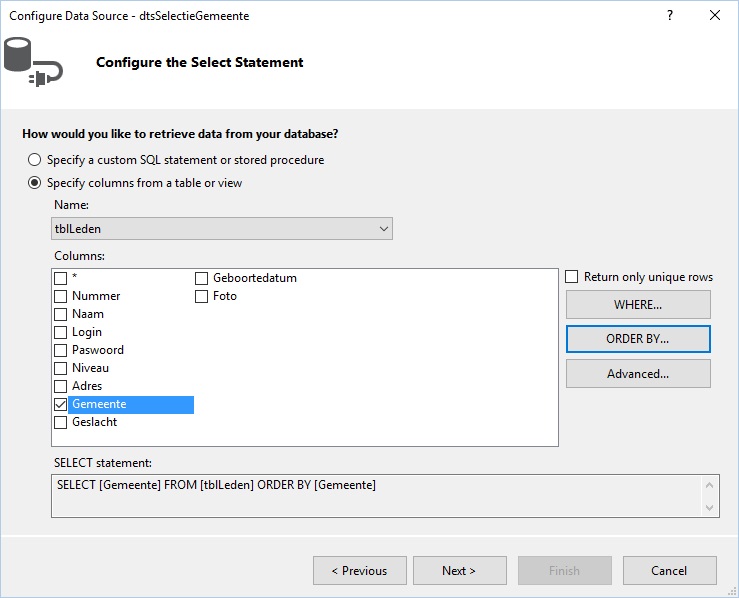Check the Geboortedatum column checkbox
Image resolution: width=739 pixels, height=598 pixels.
pos(202,278)
